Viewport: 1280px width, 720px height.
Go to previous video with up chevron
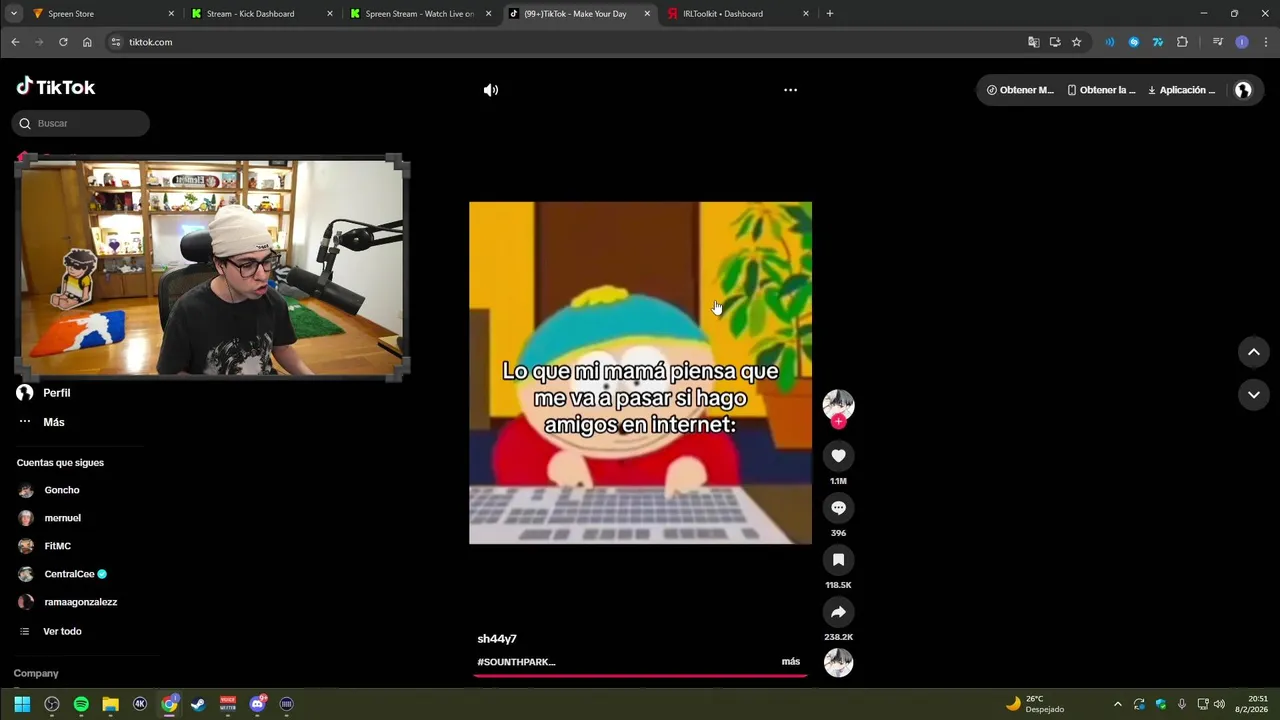[x=1253, y=352]
